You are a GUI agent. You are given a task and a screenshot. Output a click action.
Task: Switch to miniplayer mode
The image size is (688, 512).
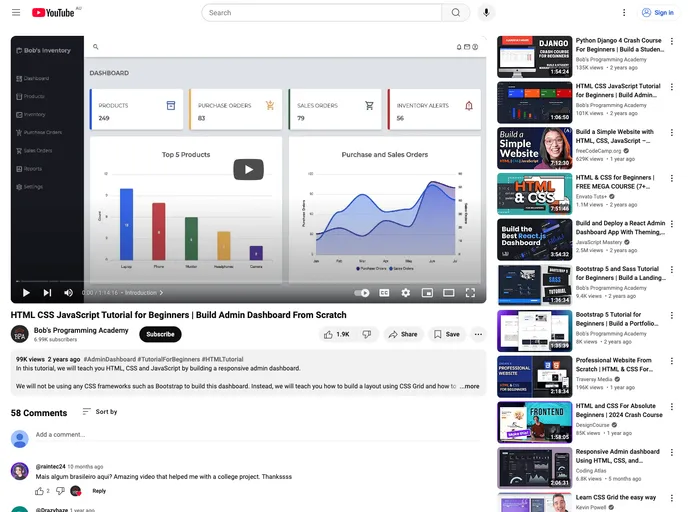click(427, 293)
